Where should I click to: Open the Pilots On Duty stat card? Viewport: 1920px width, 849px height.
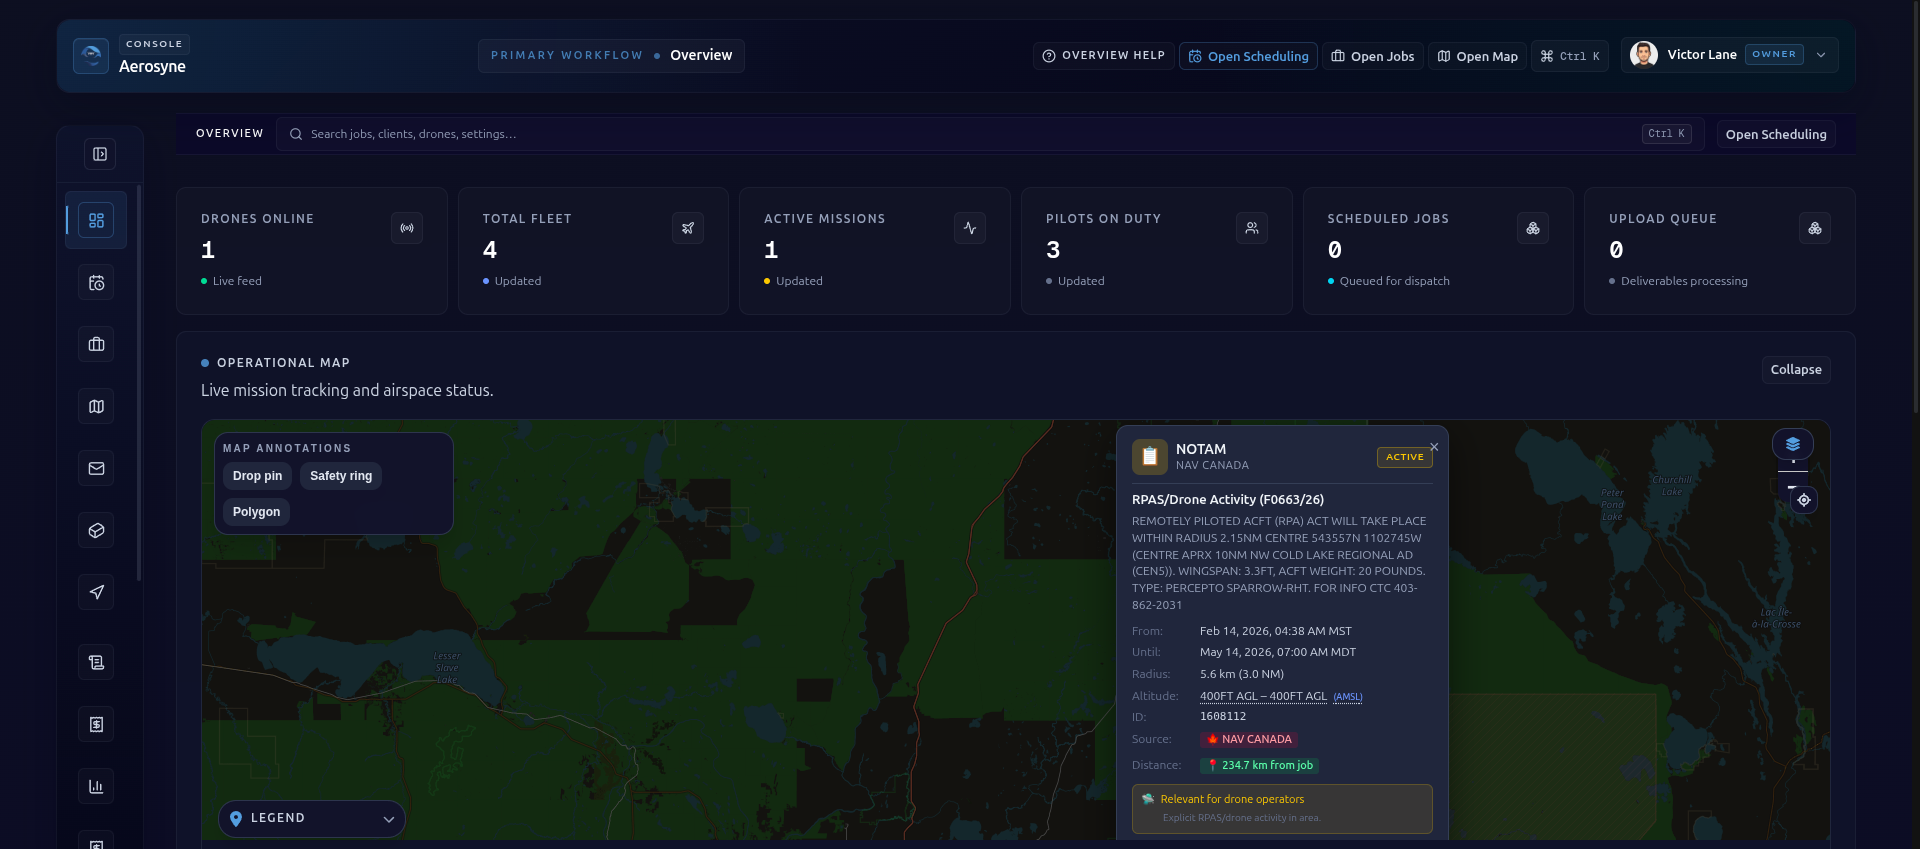[1157, 251]
